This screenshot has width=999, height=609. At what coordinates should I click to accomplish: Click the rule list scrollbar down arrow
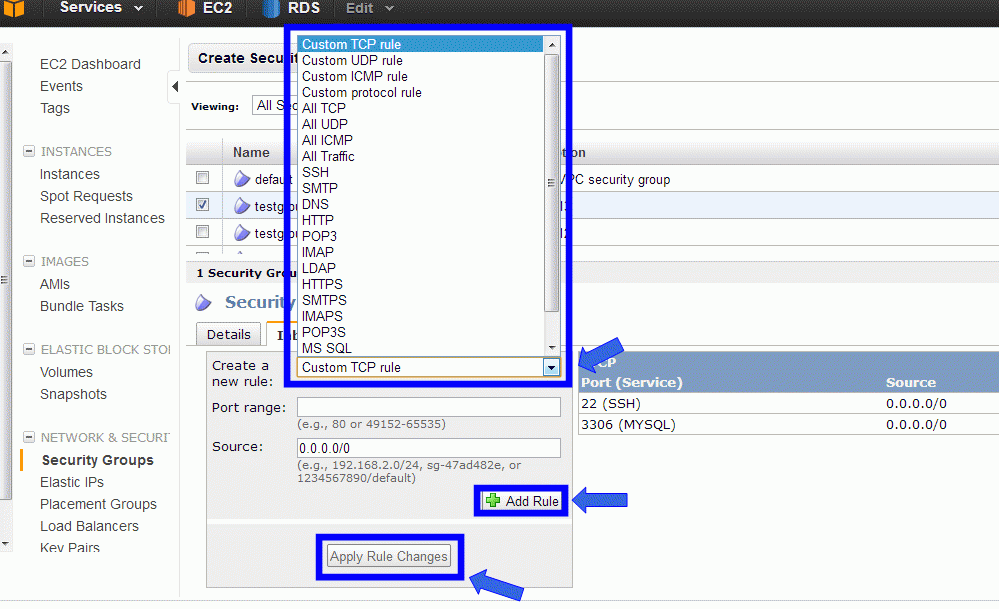(x=552, y=348)
